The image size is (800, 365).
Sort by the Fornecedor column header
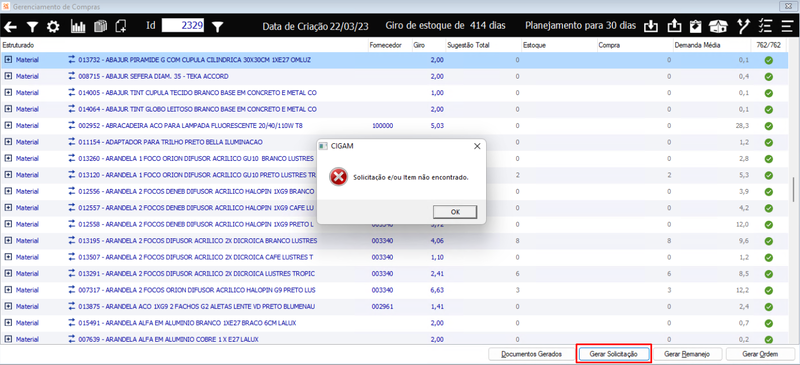(385, 45)
